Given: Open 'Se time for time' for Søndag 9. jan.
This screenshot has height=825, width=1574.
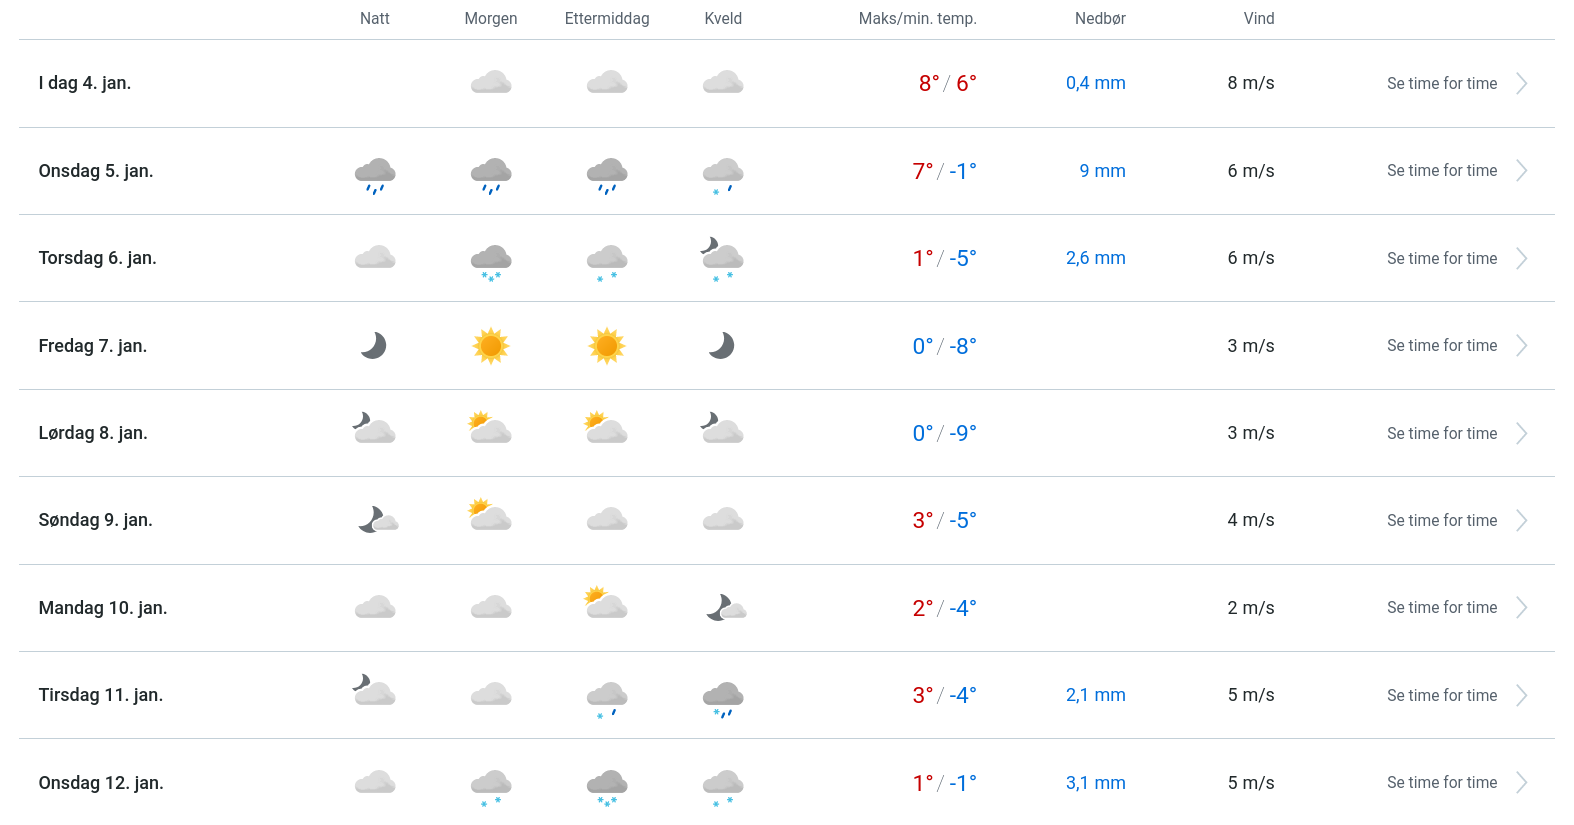Looking at the screenshot, I should 1441,521.
